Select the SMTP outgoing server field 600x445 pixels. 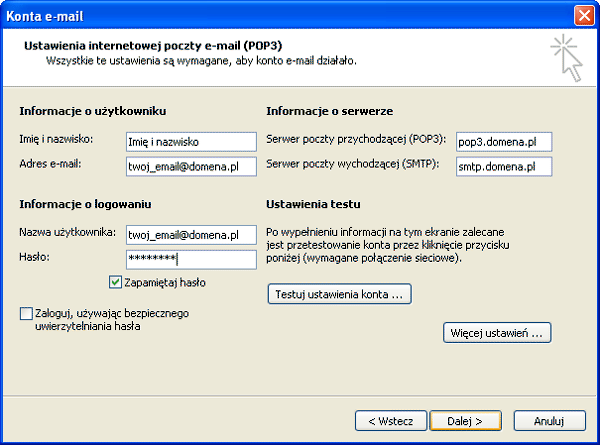[504, 166]
